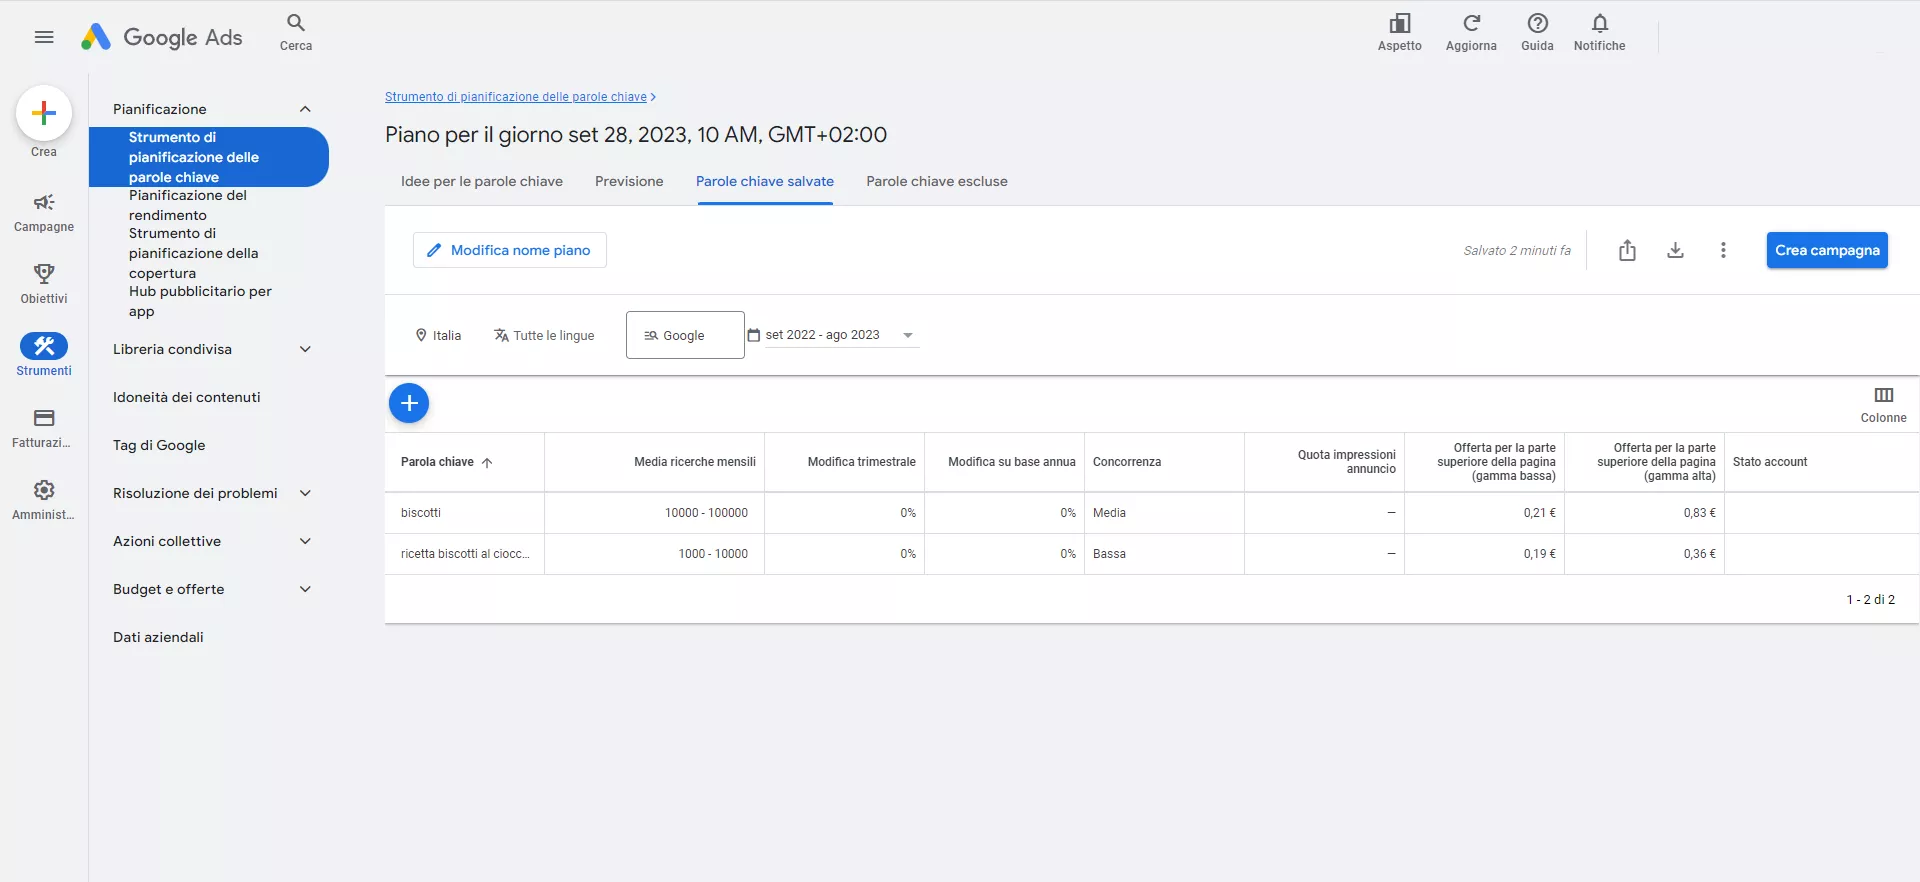Viewport: 1920px width, 882px height.
Task: Open Strumento di pianificazione della copertura
Action: click(x=194, y=253)
